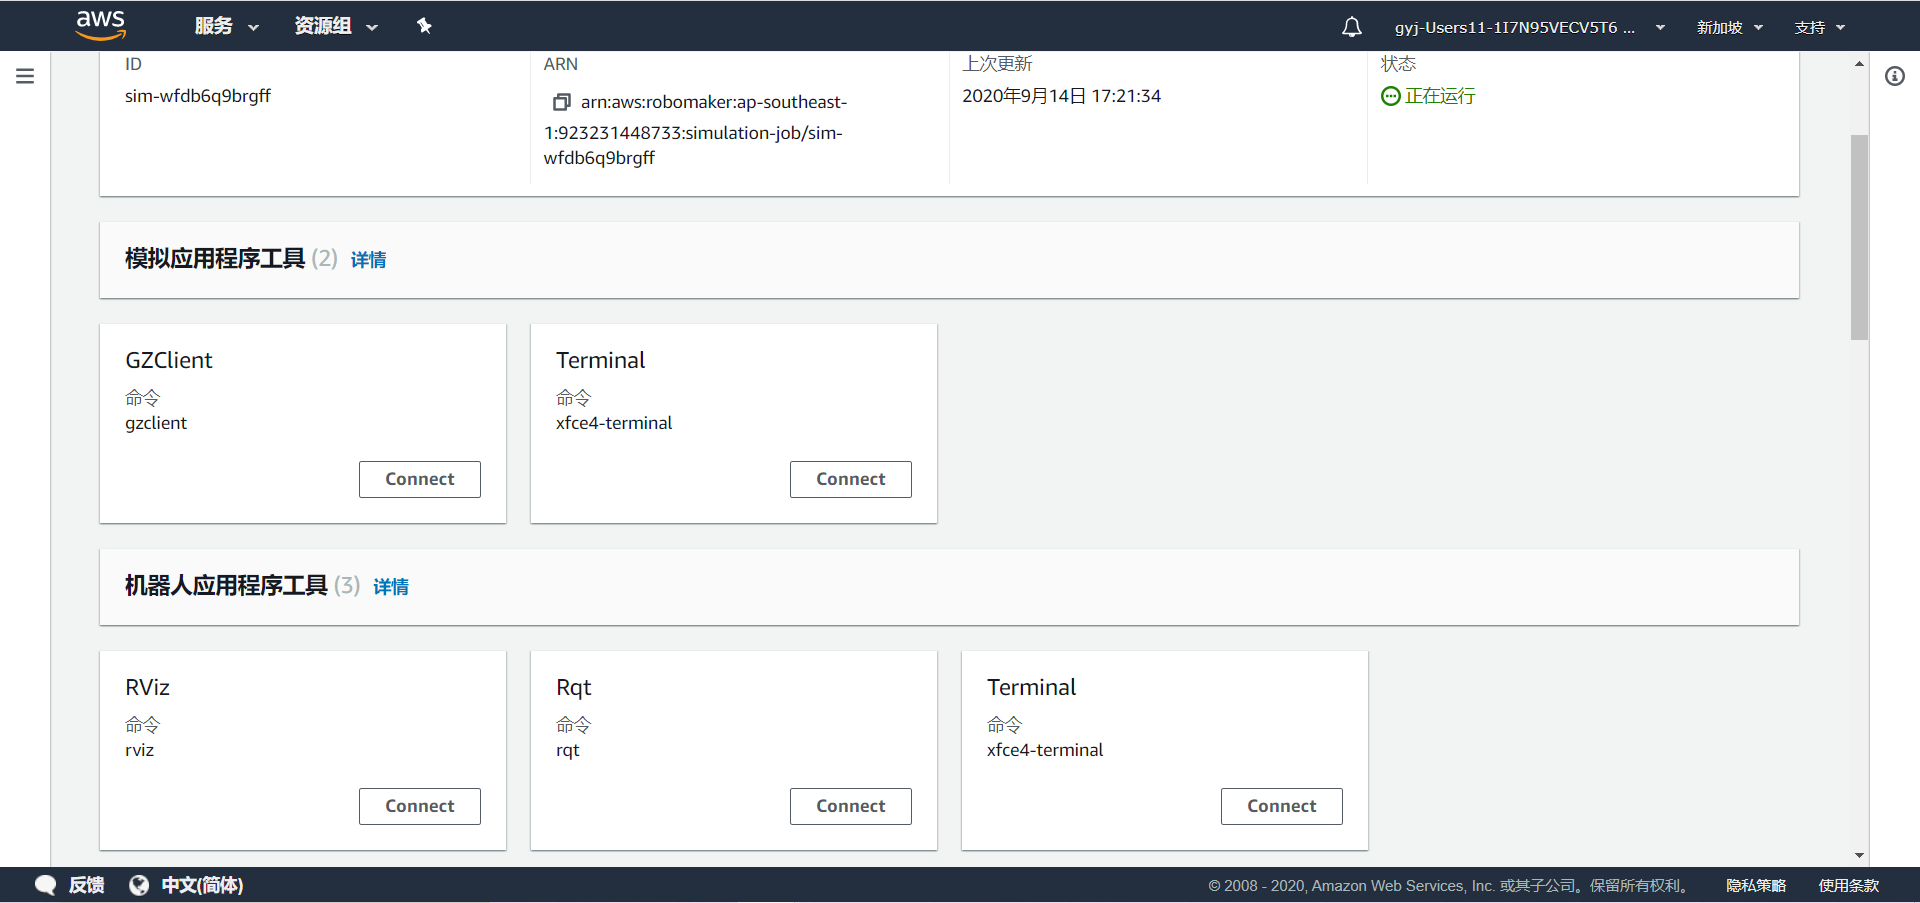Screen dimensions: 1920x903
Task: Expand the hamburger side navigation
Action: 25,76
